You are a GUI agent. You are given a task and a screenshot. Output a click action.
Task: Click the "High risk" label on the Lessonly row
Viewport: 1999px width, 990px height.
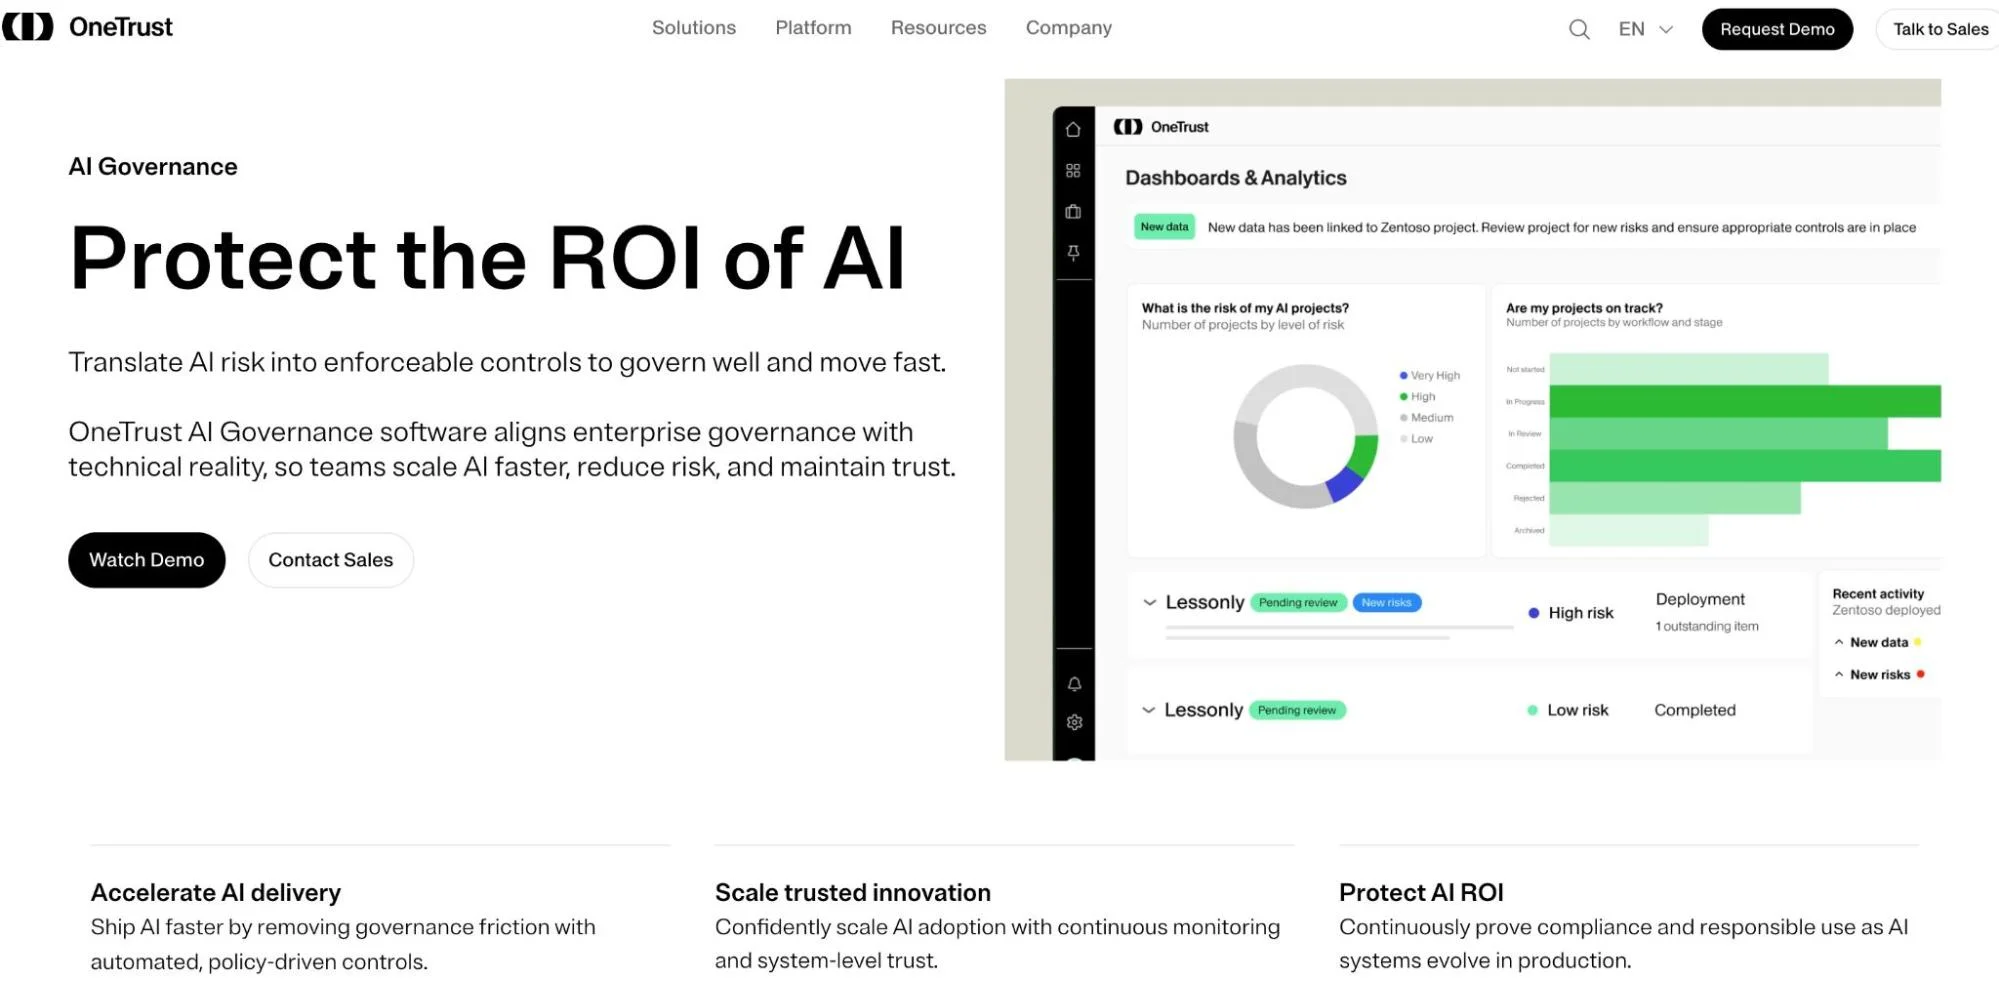click(1581, 613)
